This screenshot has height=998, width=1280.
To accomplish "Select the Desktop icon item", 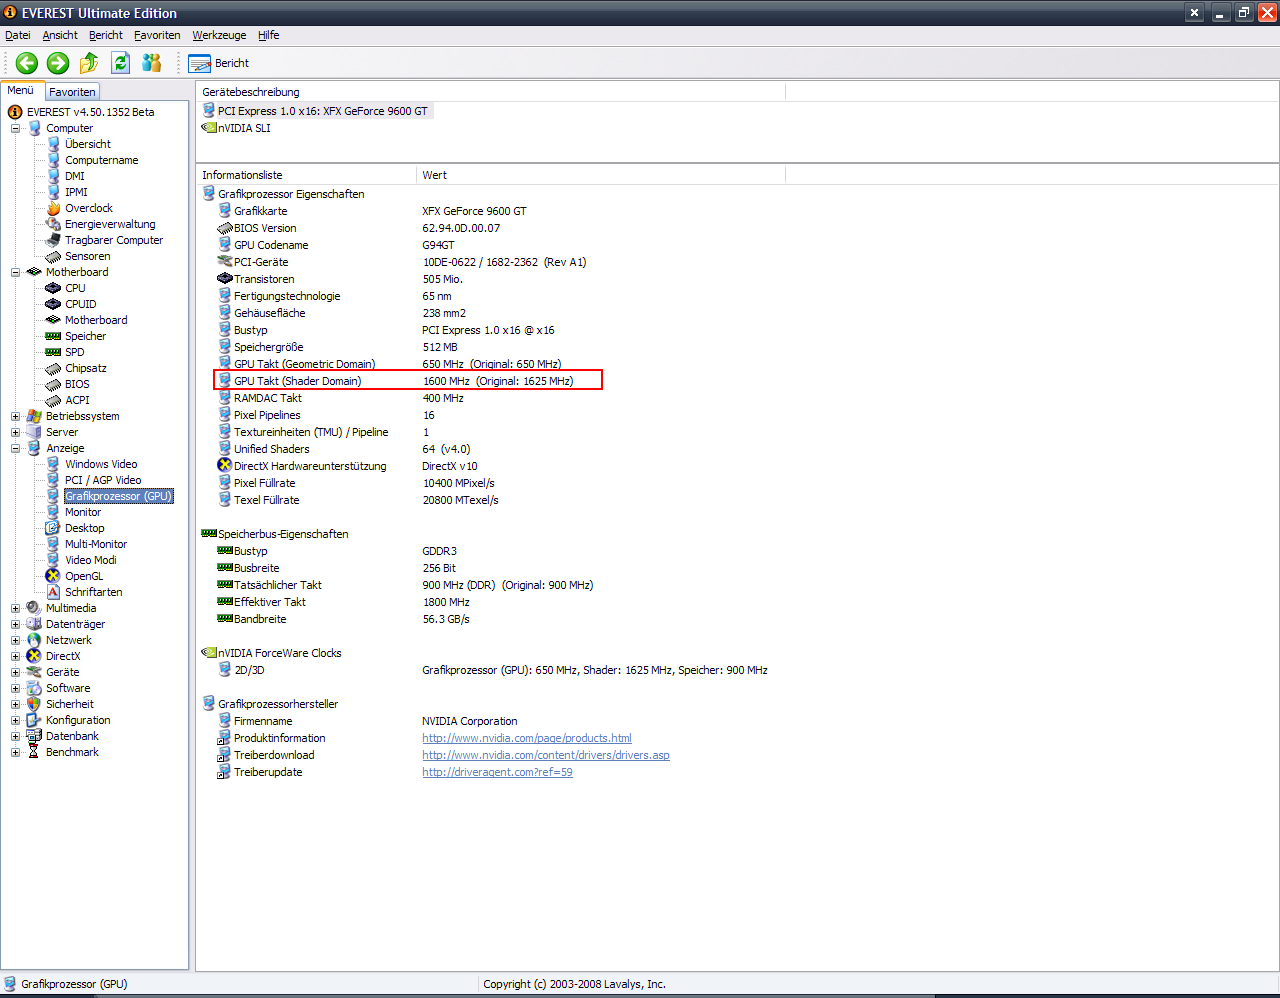I will (x=53, y=528).
